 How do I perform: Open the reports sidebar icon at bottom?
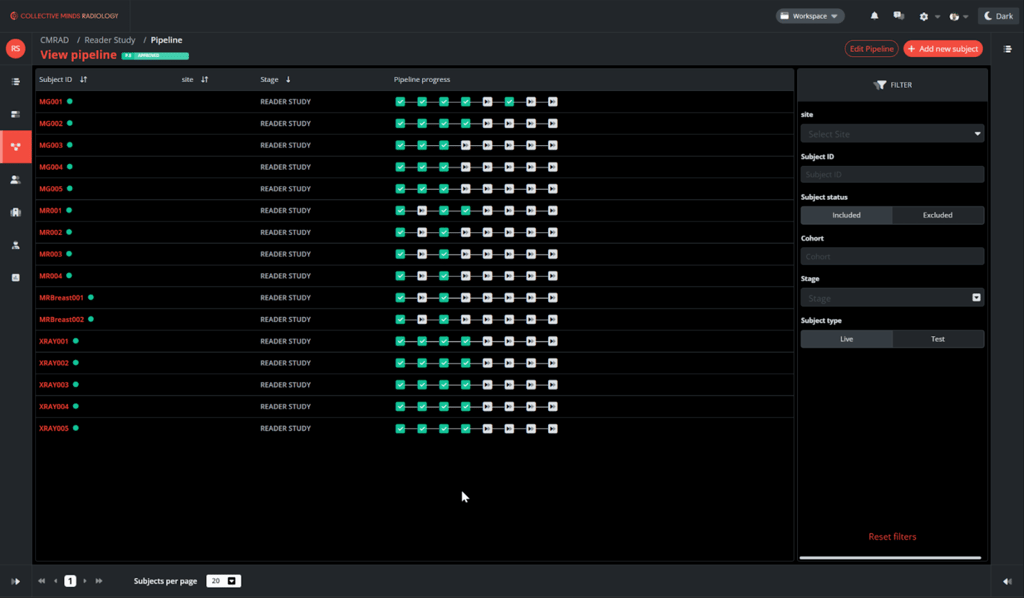point(16,277)
